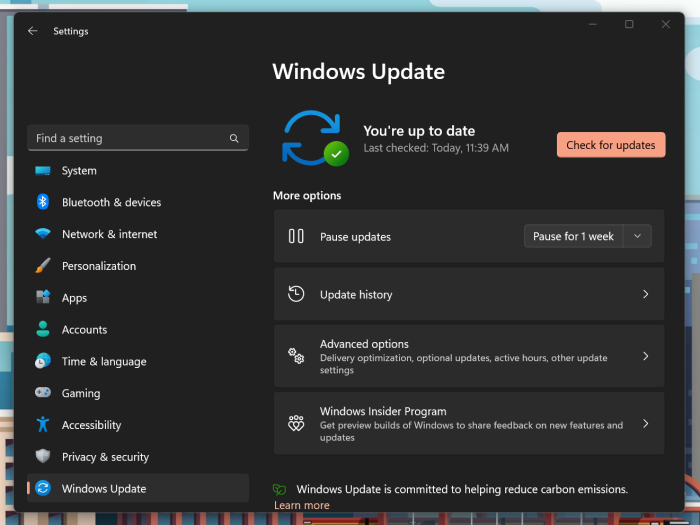The height and width of the screenshot is (525, 700).
Task: Click the green leaf carbon icon
Action: click(279, 490)
